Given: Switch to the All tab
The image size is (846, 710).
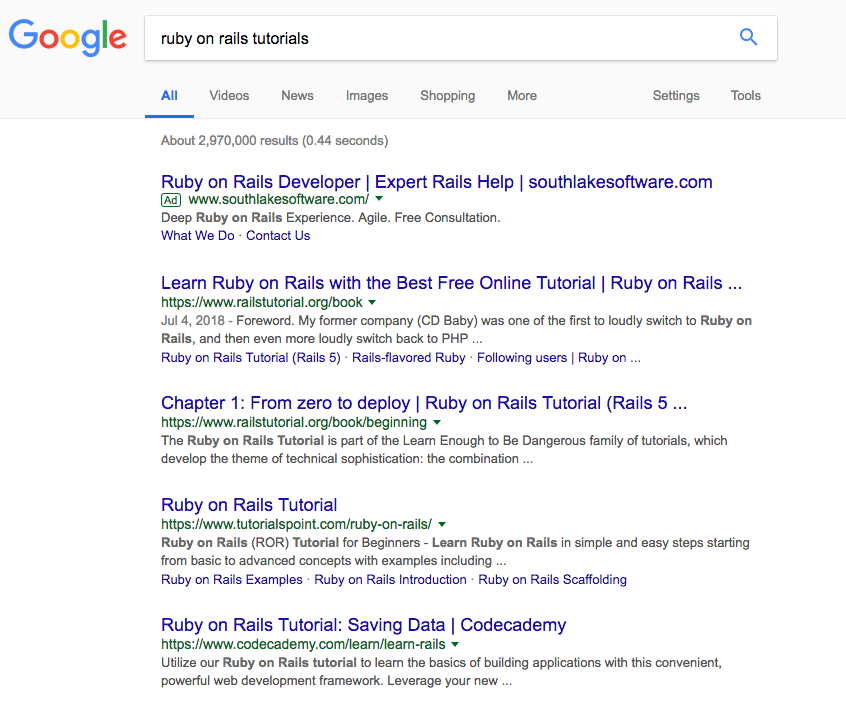Looking at the screenshot, I should [x=169, y=95].
